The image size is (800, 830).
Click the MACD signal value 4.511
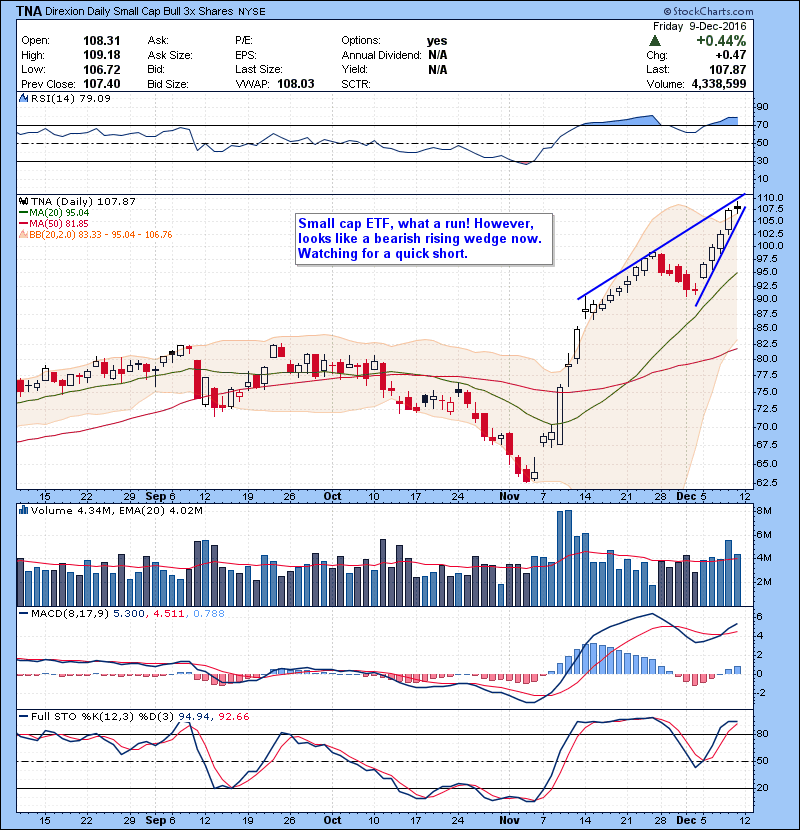[168, 614]
